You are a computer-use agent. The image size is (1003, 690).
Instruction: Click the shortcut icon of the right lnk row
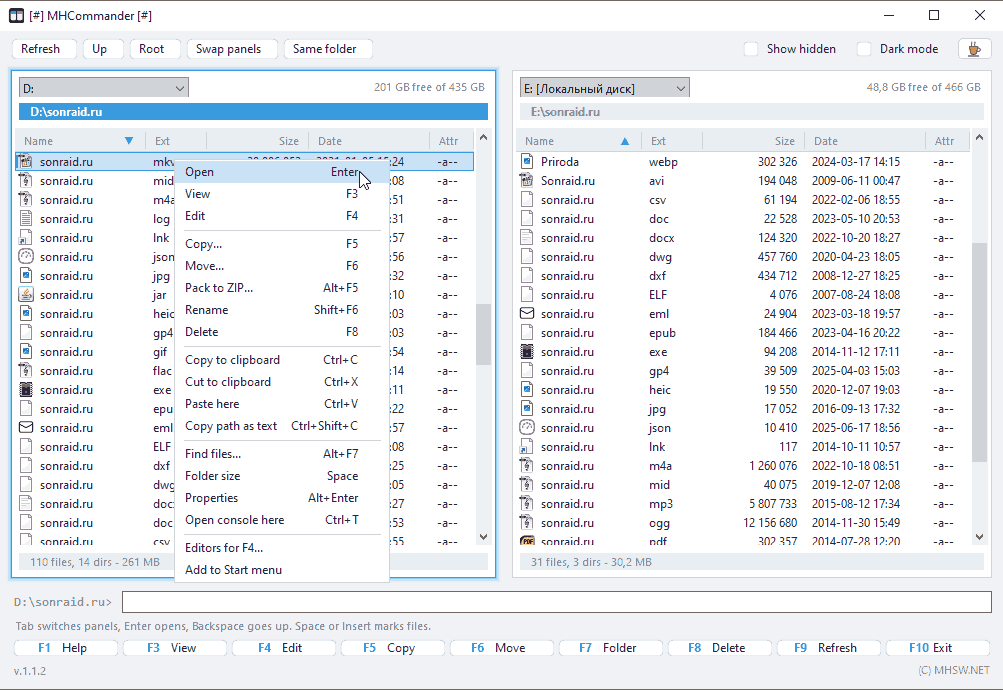pos(526,447)
